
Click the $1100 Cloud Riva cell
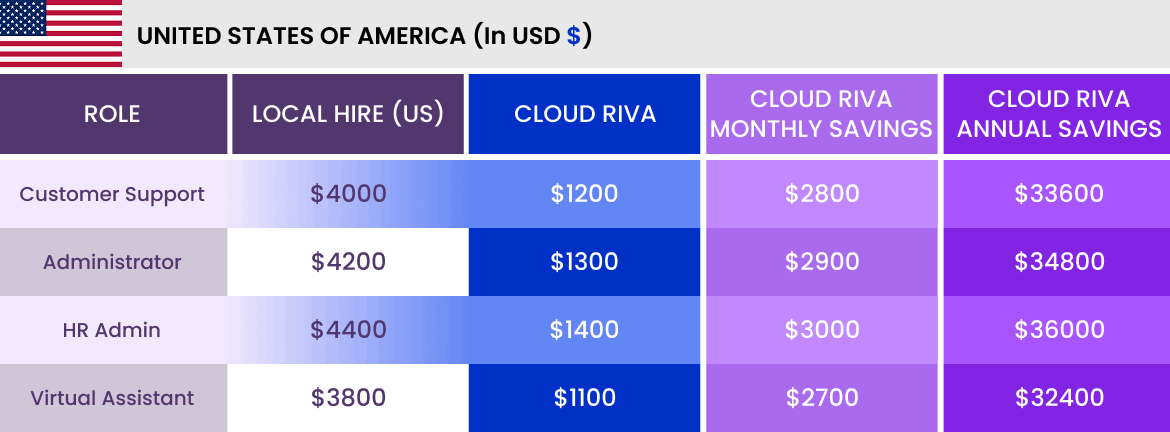pyautogui.click(x=584, y=398)
